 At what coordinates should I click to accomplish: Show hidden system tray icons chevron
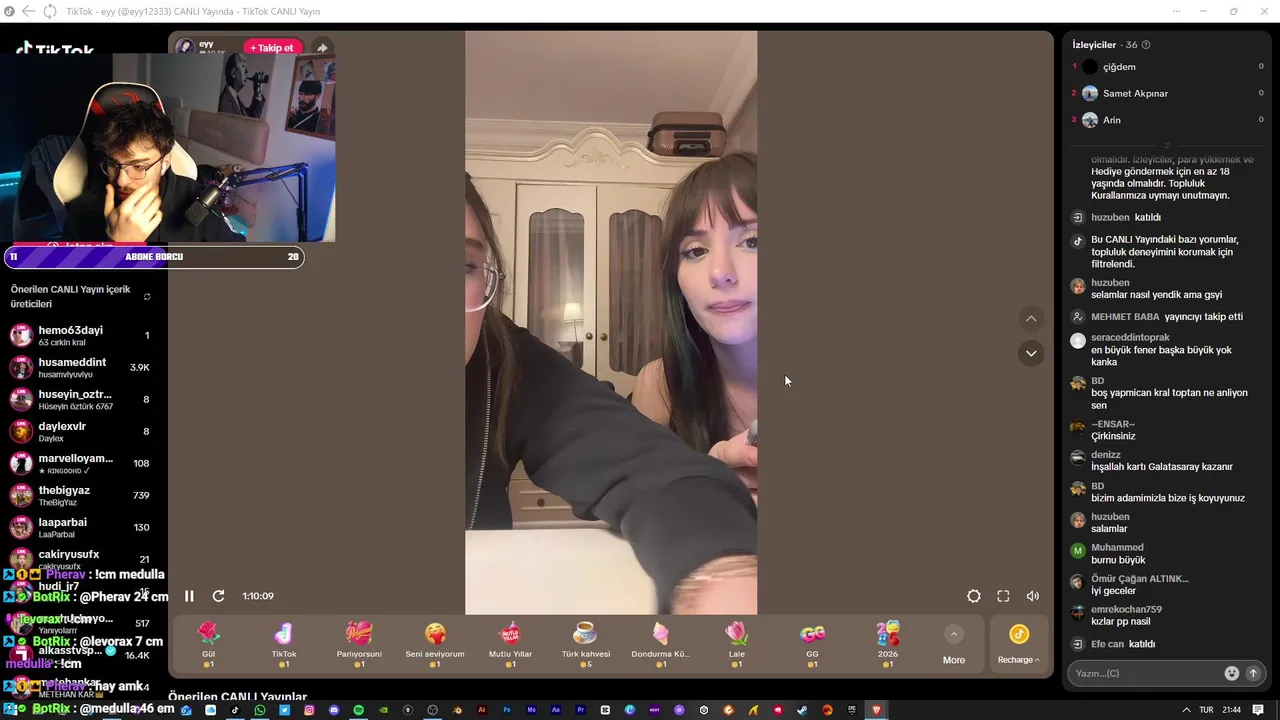click(x=1186, y=710)
